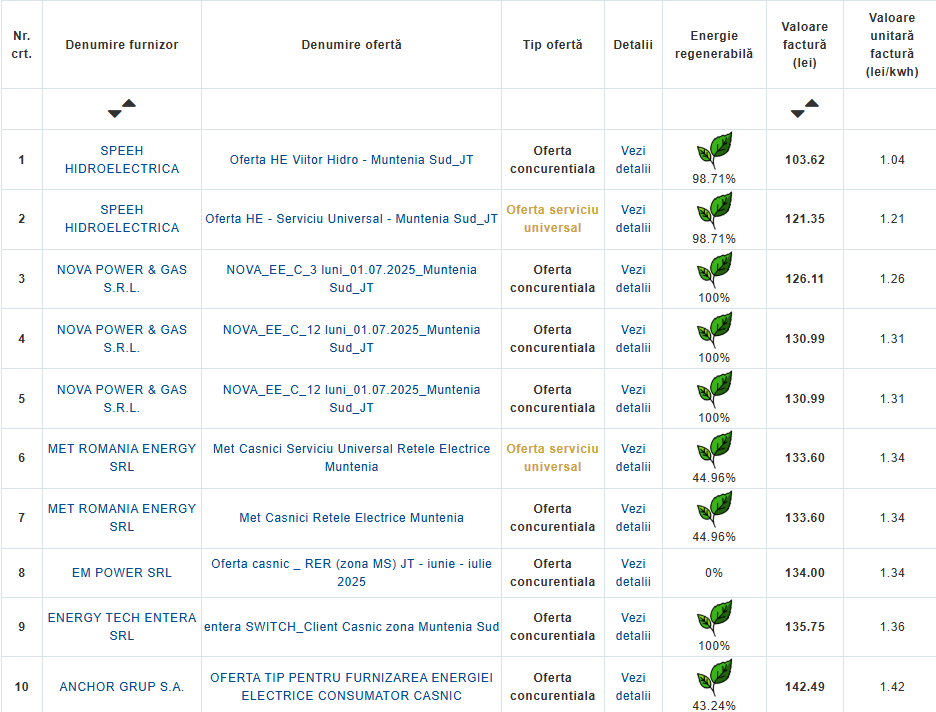Screen dimensions: 936x712
Task: Open SPEEH HIDROELECTRICA supplier link in row 1
Action: point(122,160)
